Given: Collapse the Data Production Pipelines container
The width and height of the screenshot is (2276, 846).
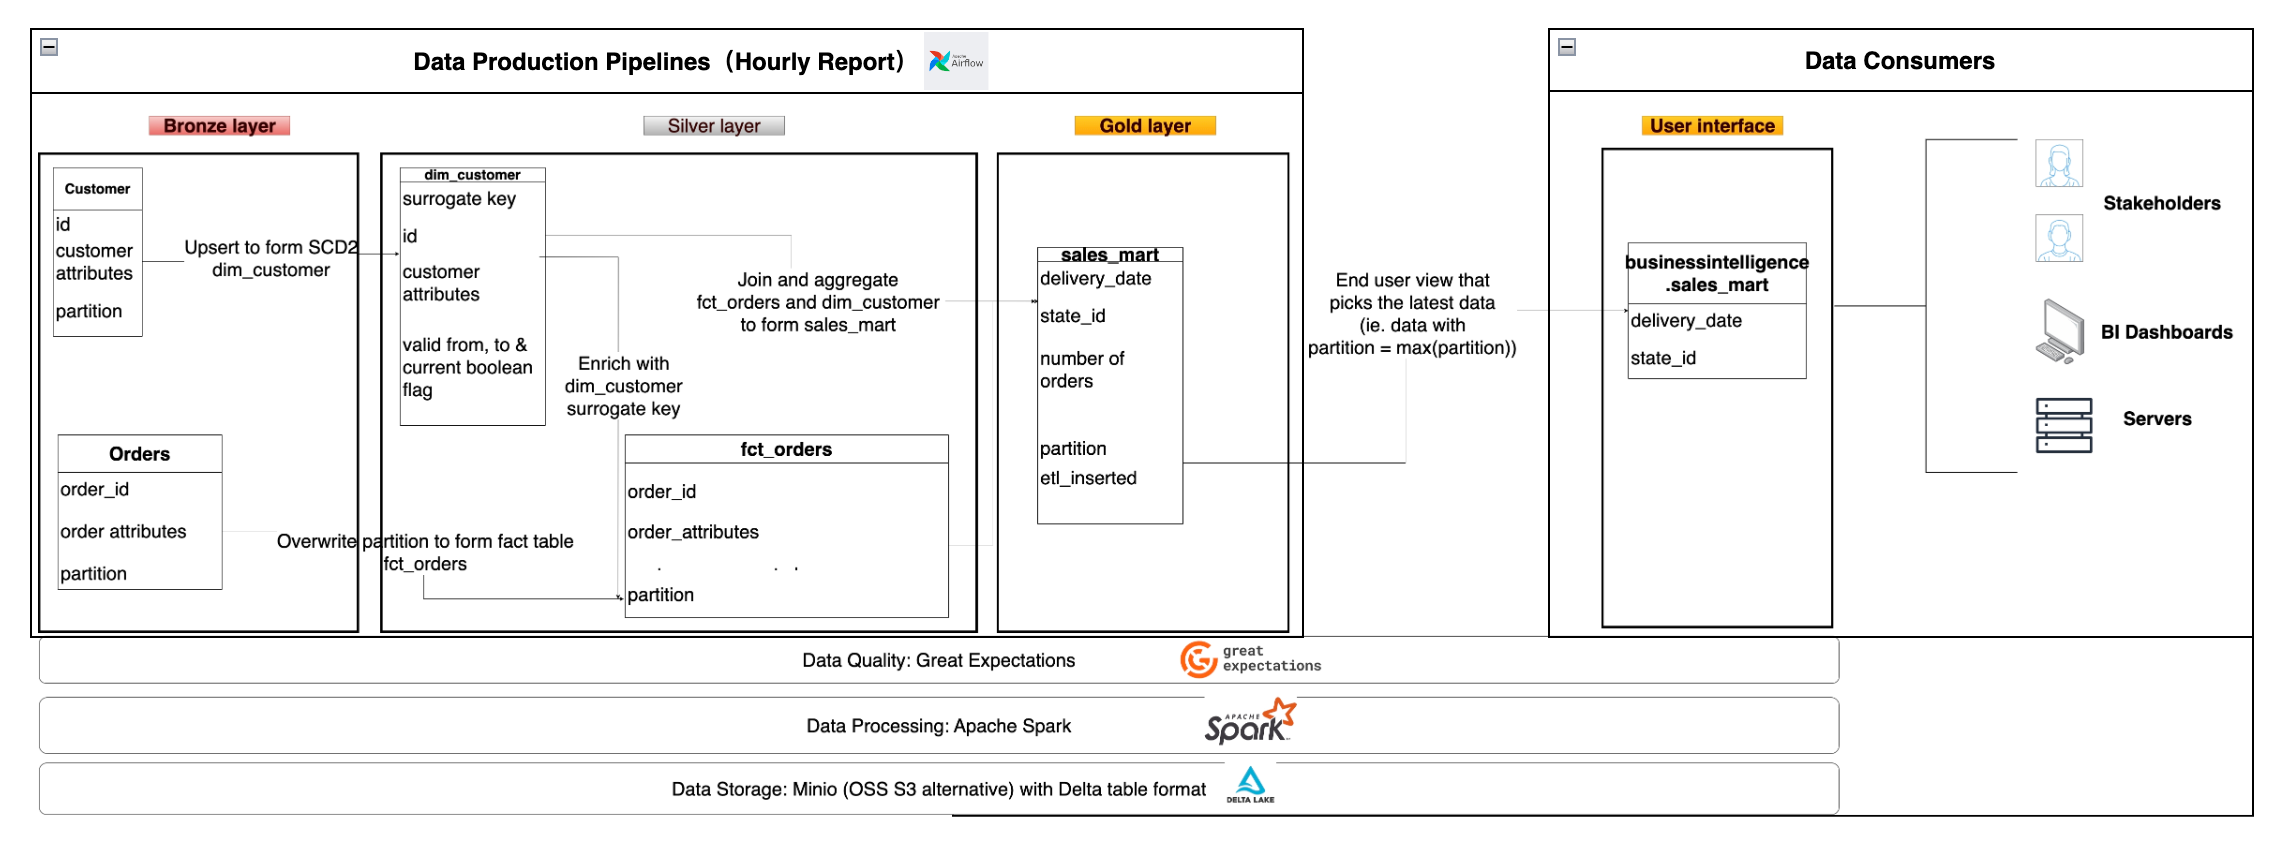Looking at the screenshot, I should tap(49, 47).
